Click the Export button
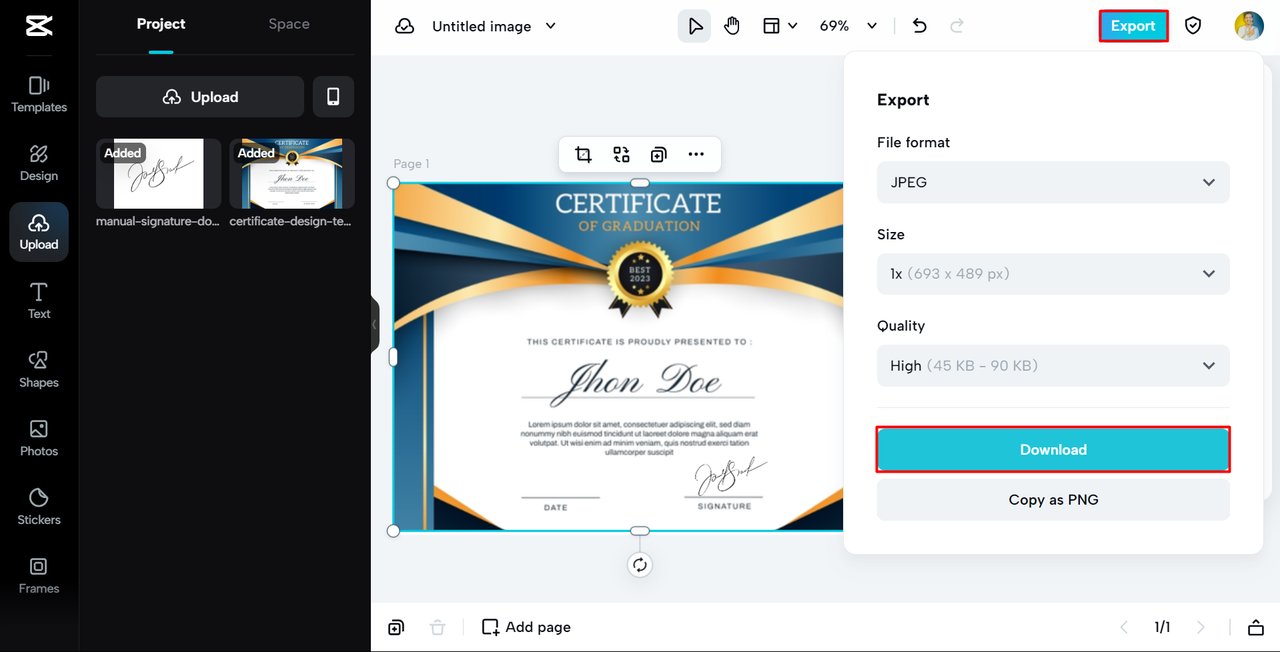1280x652 pixels. pyautogui.click(x=1133, y=26)
